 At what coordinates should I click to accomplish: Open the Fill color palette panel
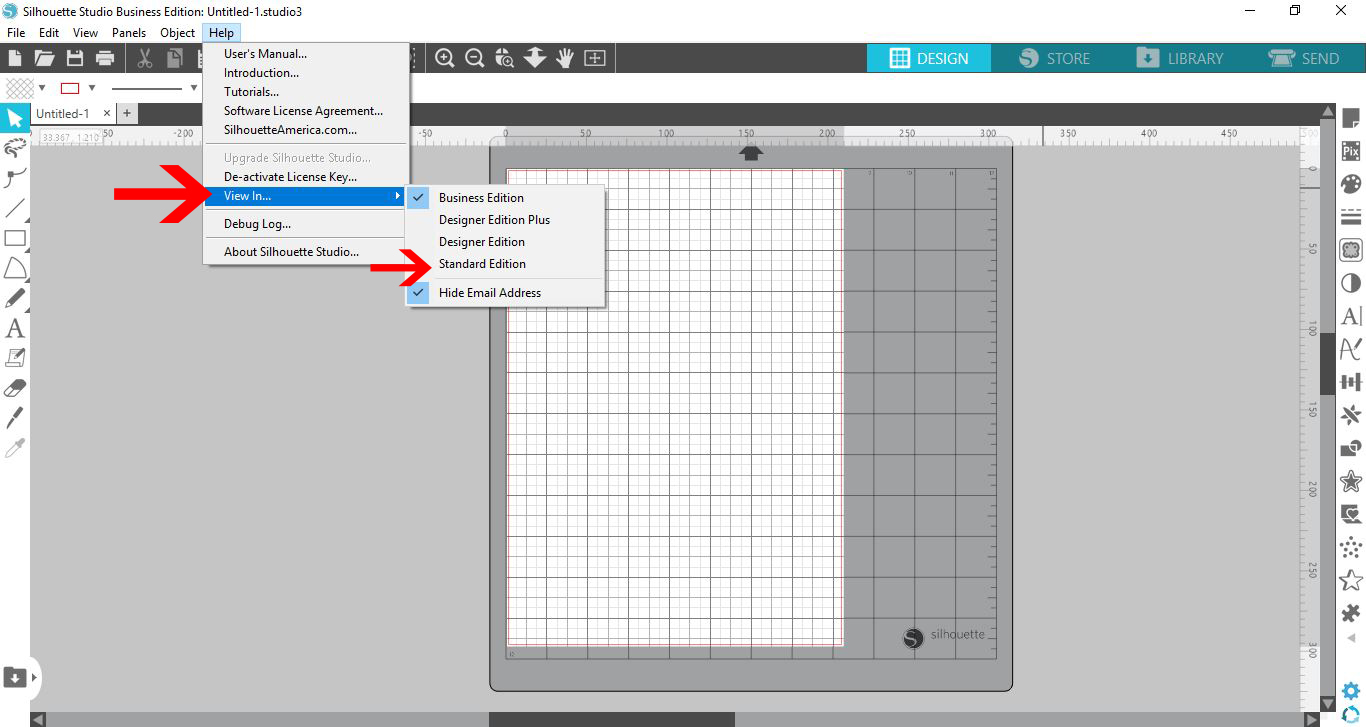coord(1351,184)
